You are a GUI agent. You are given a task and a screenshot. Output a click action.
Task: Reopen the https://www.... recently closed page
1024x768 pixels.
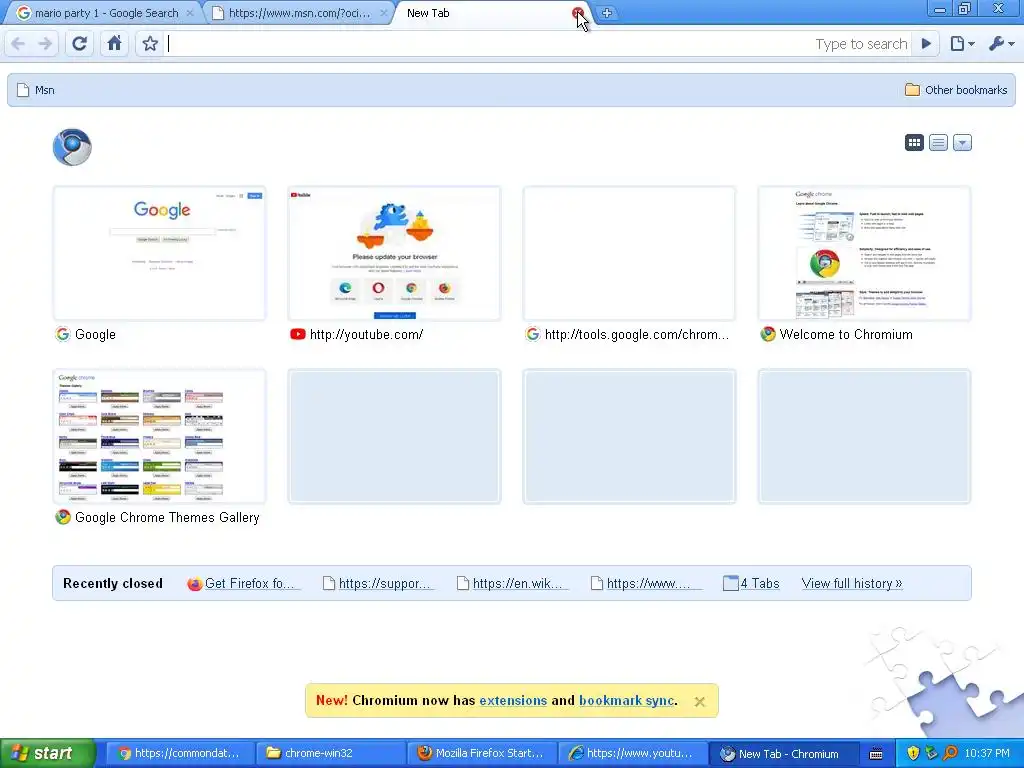point(648,583)
